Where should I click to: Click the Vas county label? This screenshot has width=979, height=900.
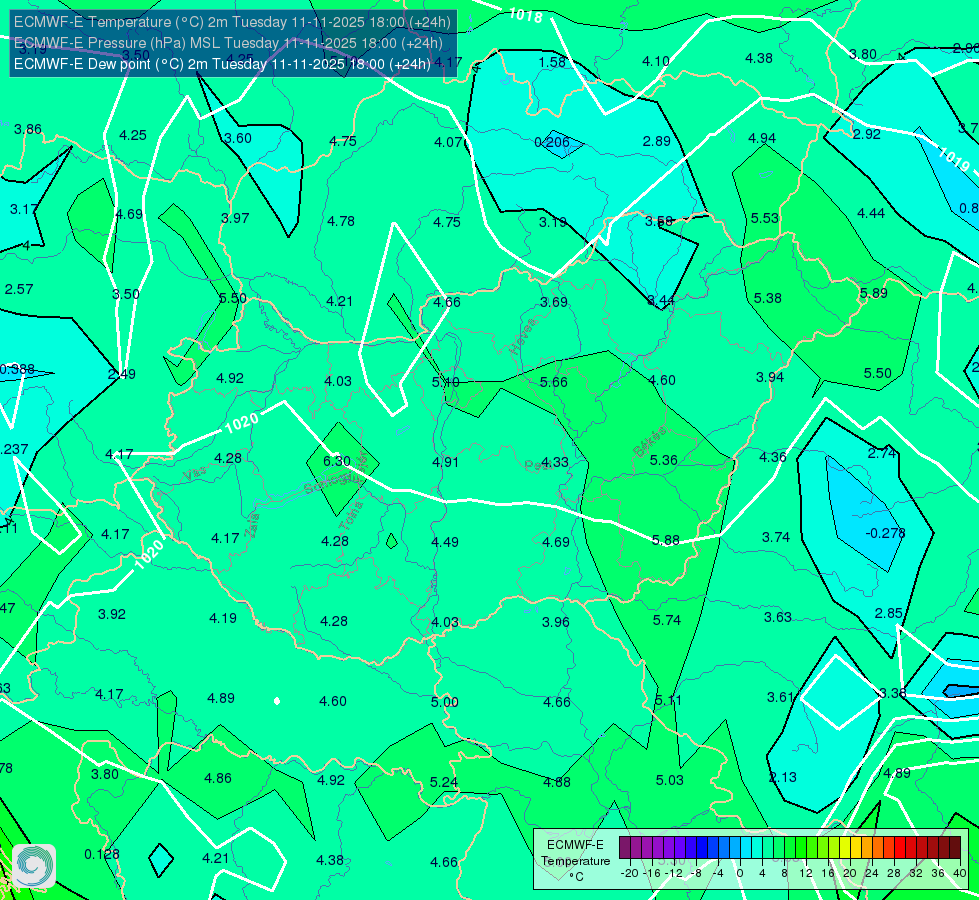click(194, 475)
